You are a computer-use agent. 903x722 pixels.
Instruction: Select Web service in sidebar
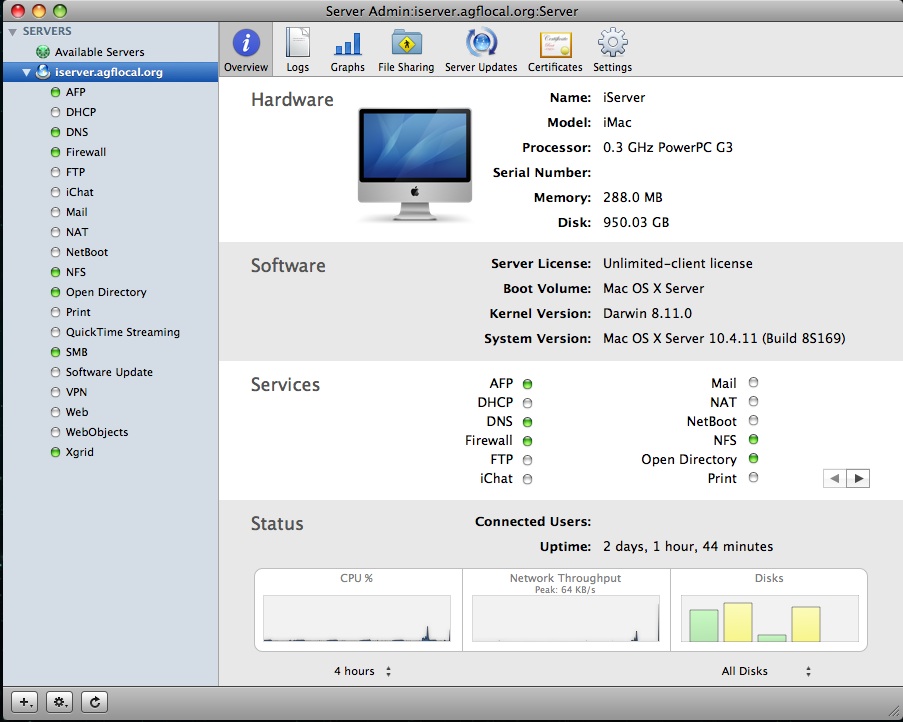(x=111, y=412)
